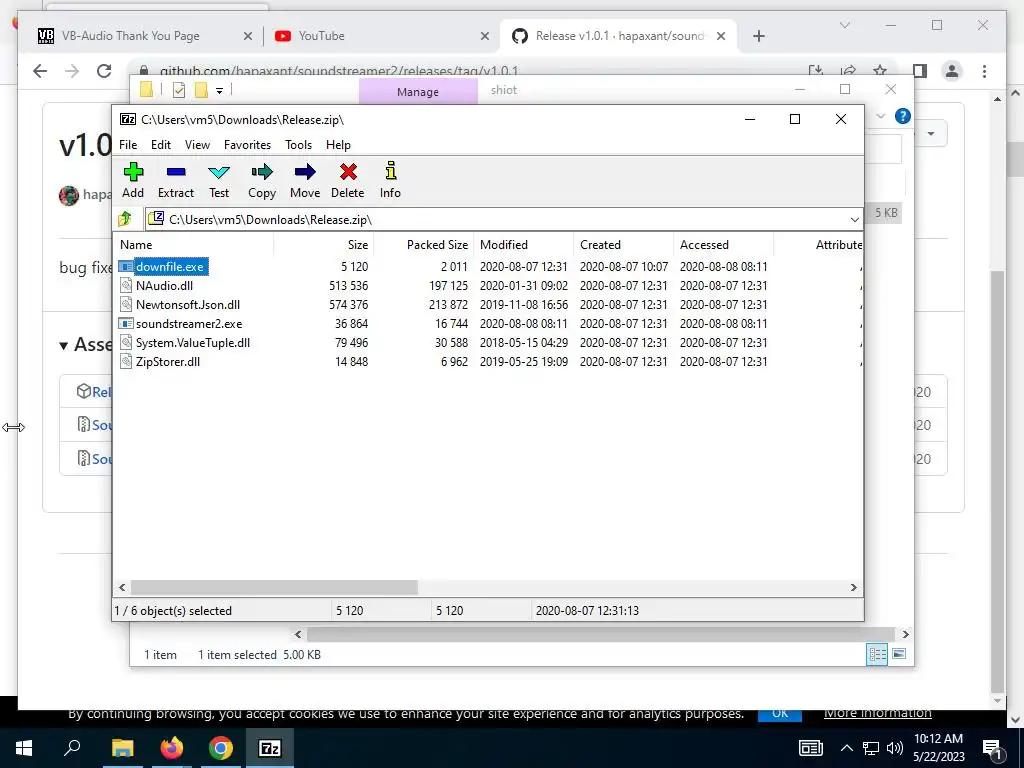Screen dimensions: 1024x768
Task: Switch to the YouTube browser tab
Action: click(321, 36)
